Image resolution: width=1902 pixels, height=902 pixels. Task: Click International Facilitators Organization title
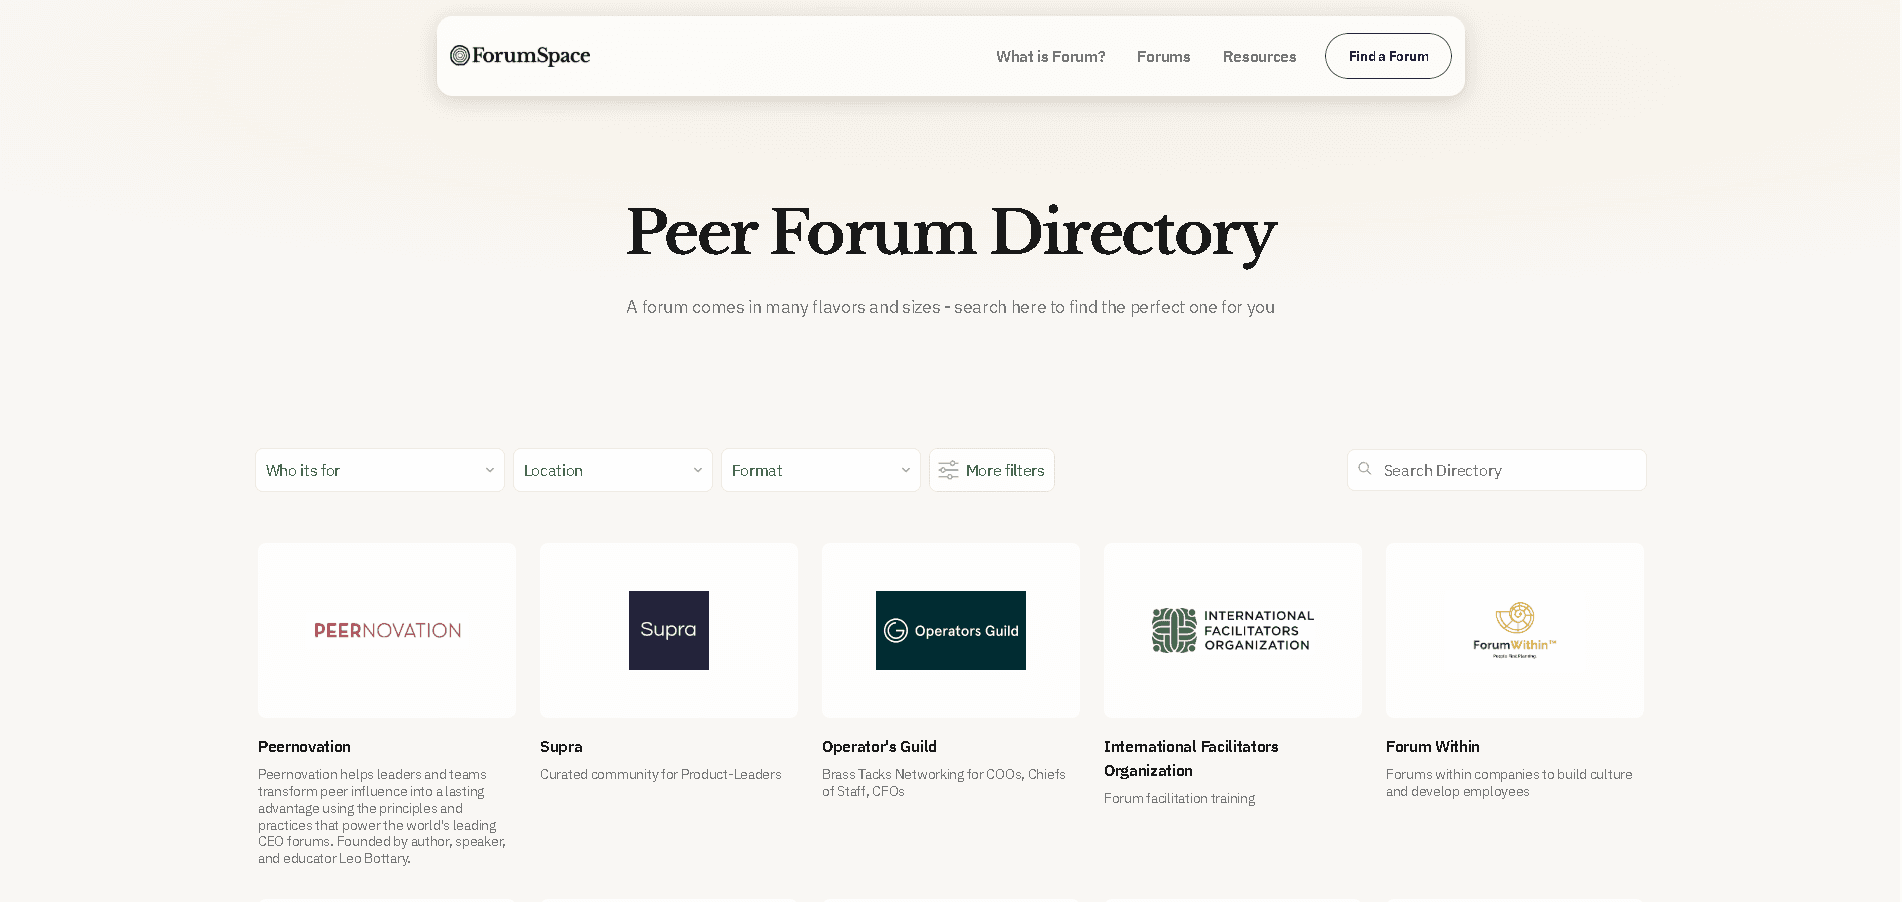(1191, 759)
